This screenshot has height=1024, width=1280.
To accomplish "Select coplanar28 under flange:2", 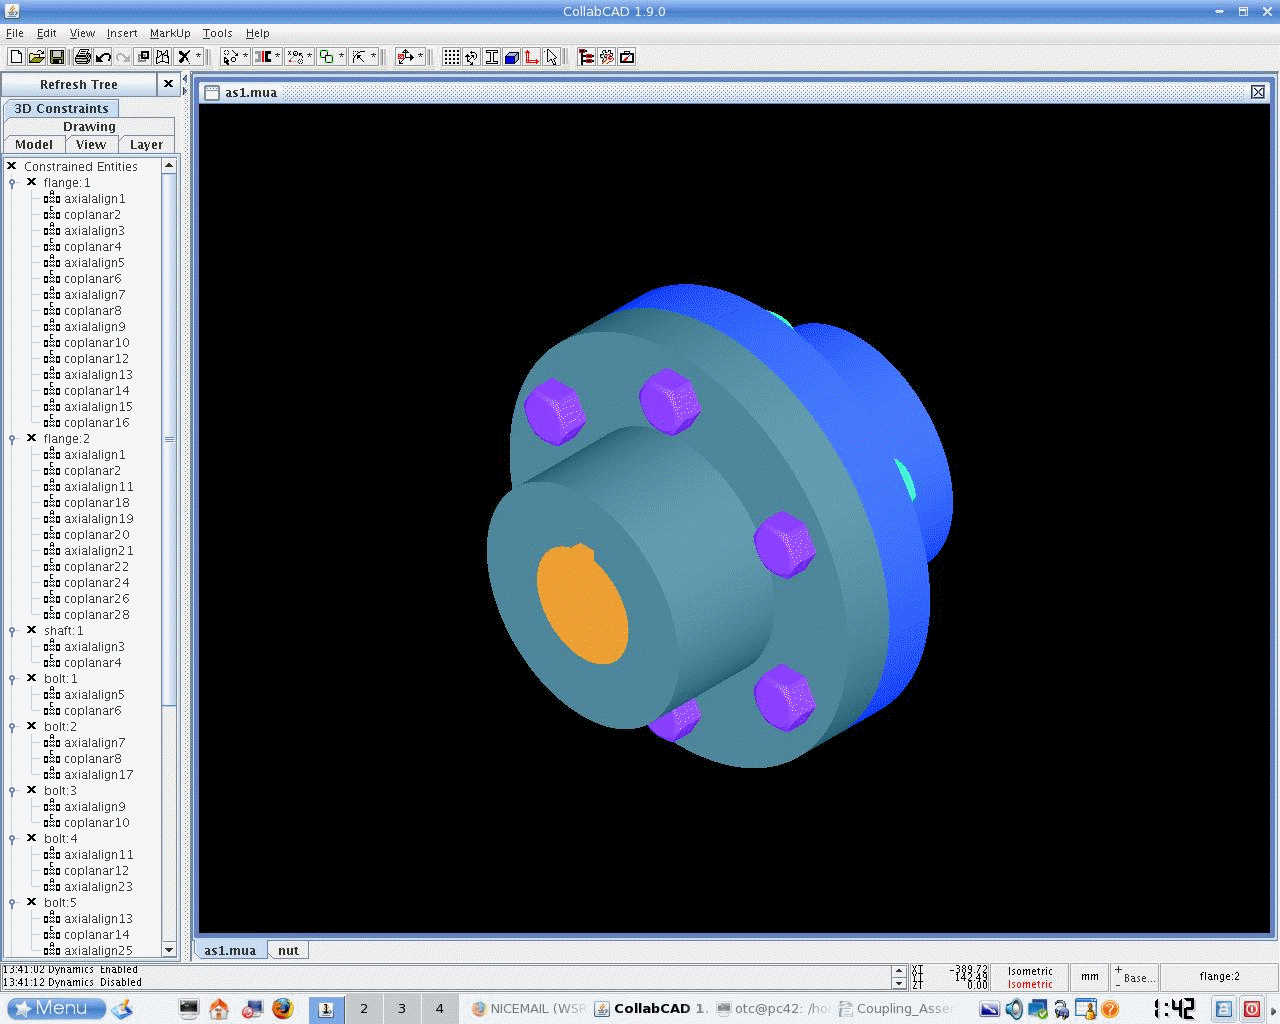I will (97, 615).
